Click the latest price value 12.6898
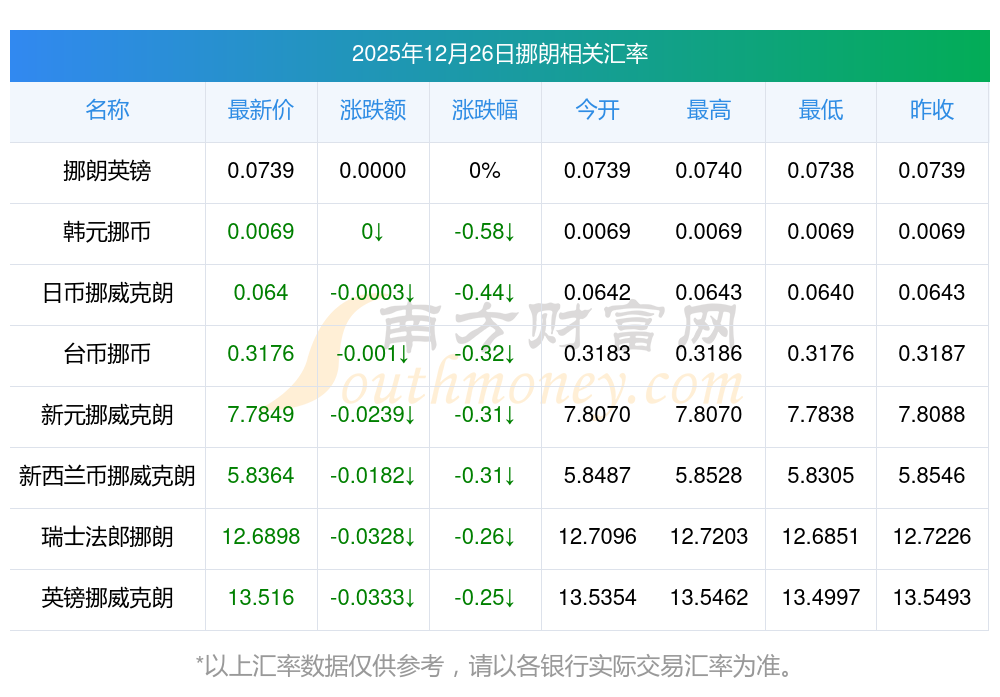The height and width of the screenshot is (697, 1000). coord(261,537)
